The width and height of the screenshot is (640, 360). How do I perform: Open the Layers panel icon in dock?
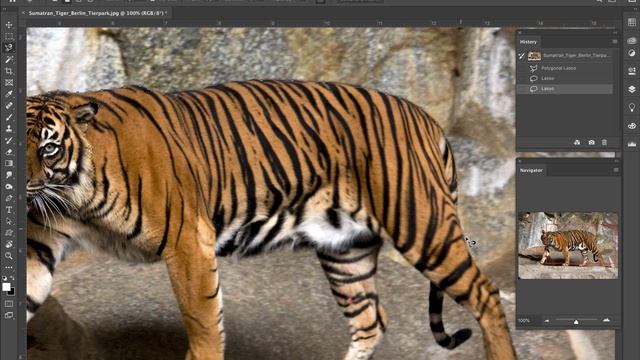tap(632, 89)
